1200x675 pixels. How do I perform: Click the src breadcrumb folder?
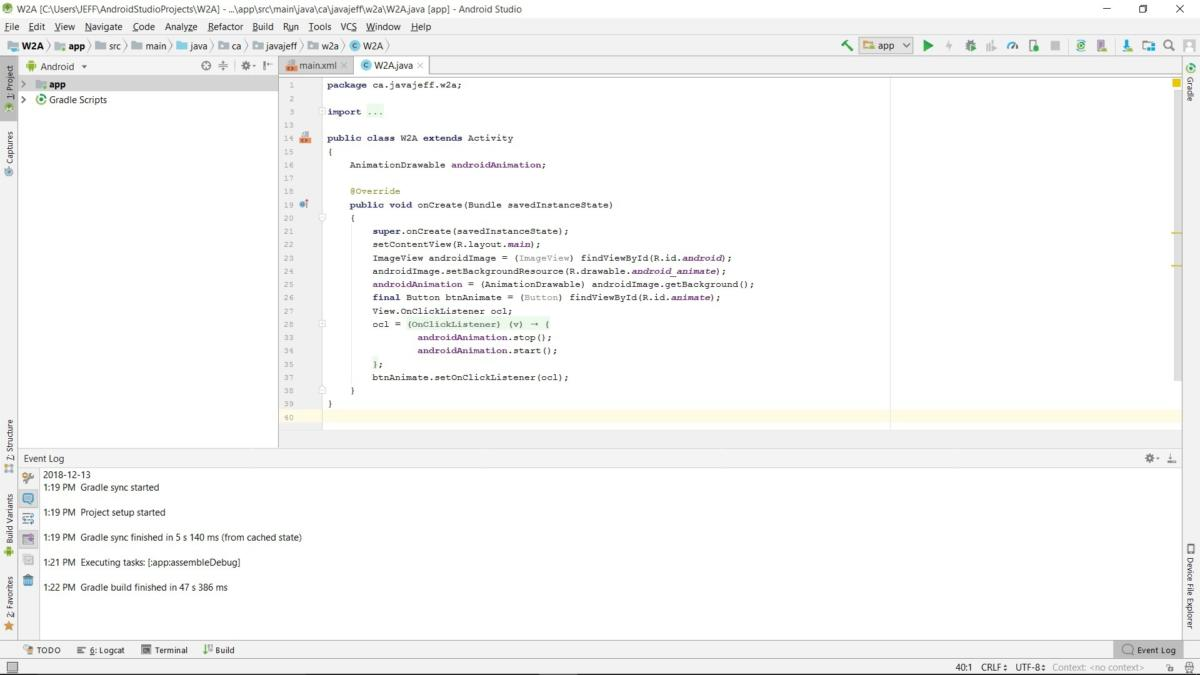click(107, 46)
